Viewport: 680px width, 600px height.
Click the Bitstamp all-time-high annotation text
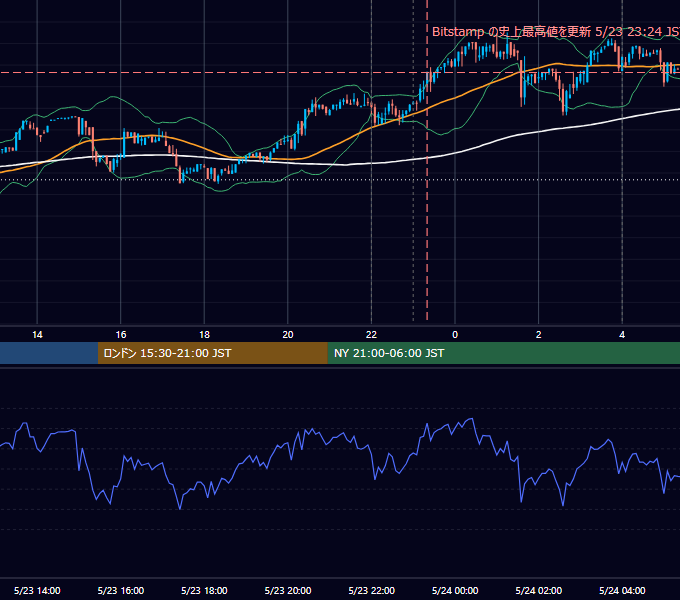click(x=556, y=32)
